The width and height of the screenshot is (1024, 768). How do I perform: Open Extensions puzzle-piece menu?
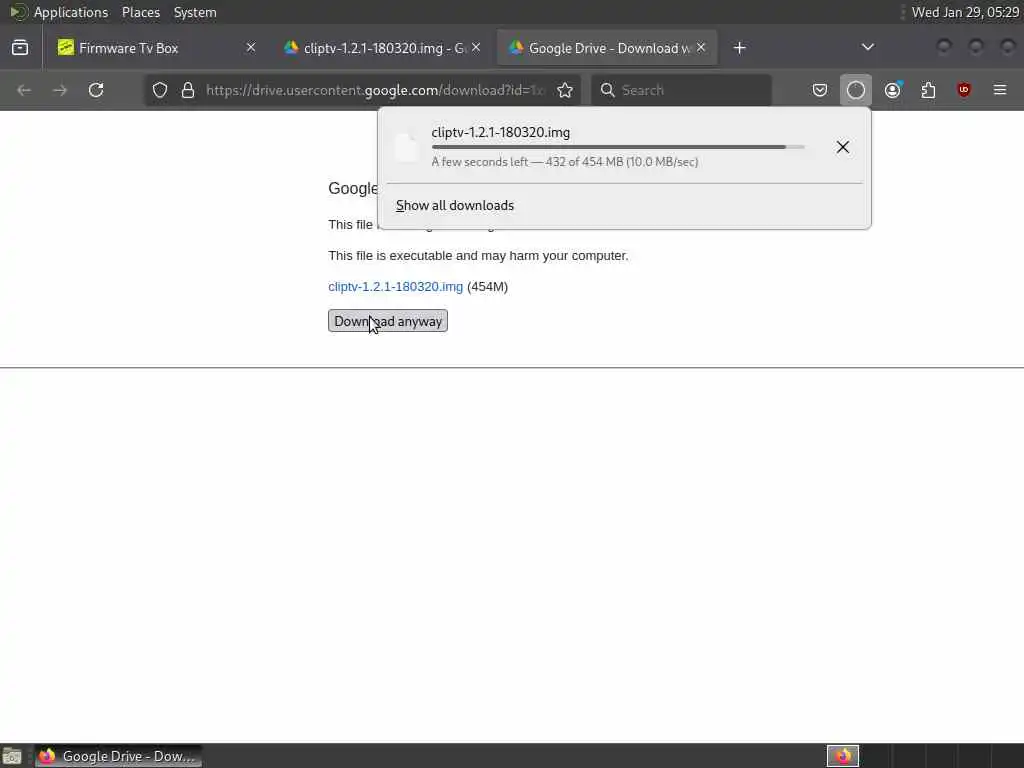928,90
